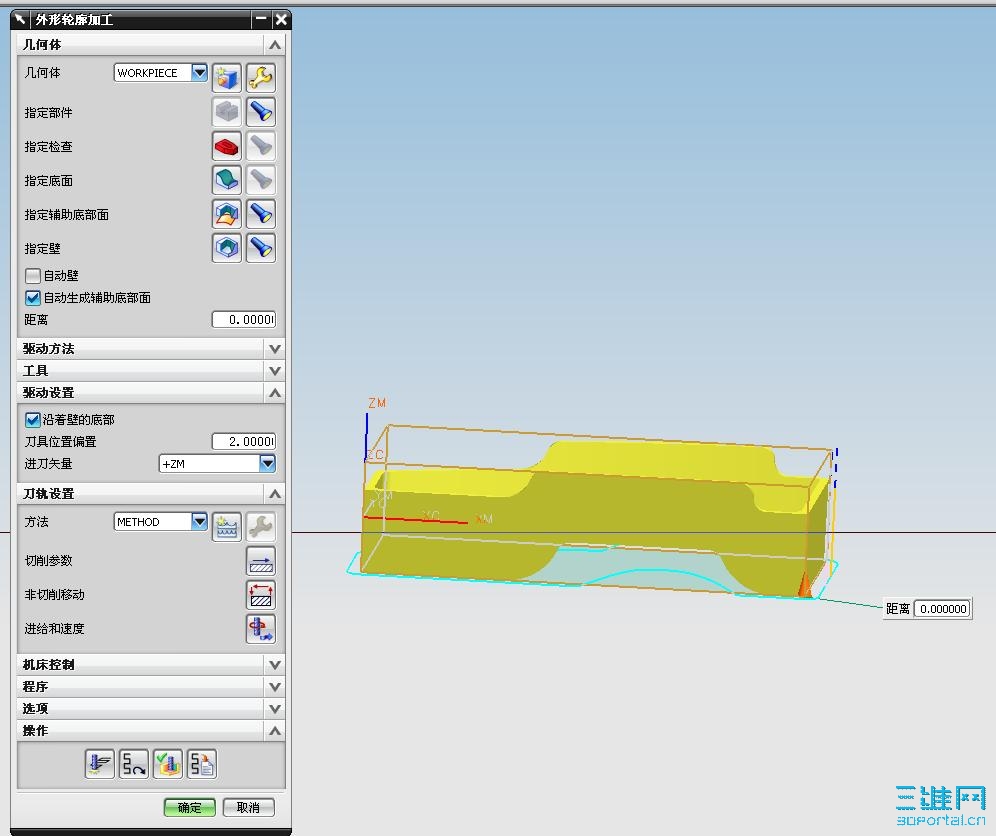Image resolution: width=996 pixels, height=836 pixels.
Task: Open the METHOD dropdown list
Action: point(199,522)
